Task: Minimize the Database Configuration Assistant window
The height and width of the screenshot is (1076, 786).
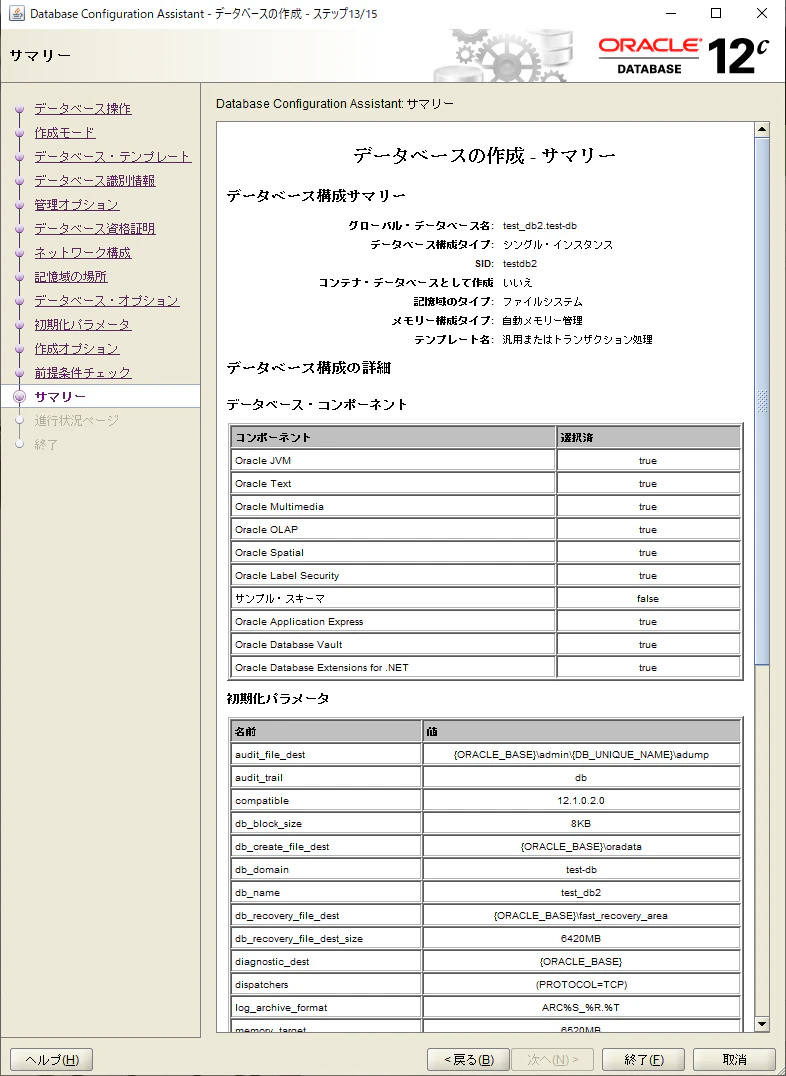Action: click(671, 13)
